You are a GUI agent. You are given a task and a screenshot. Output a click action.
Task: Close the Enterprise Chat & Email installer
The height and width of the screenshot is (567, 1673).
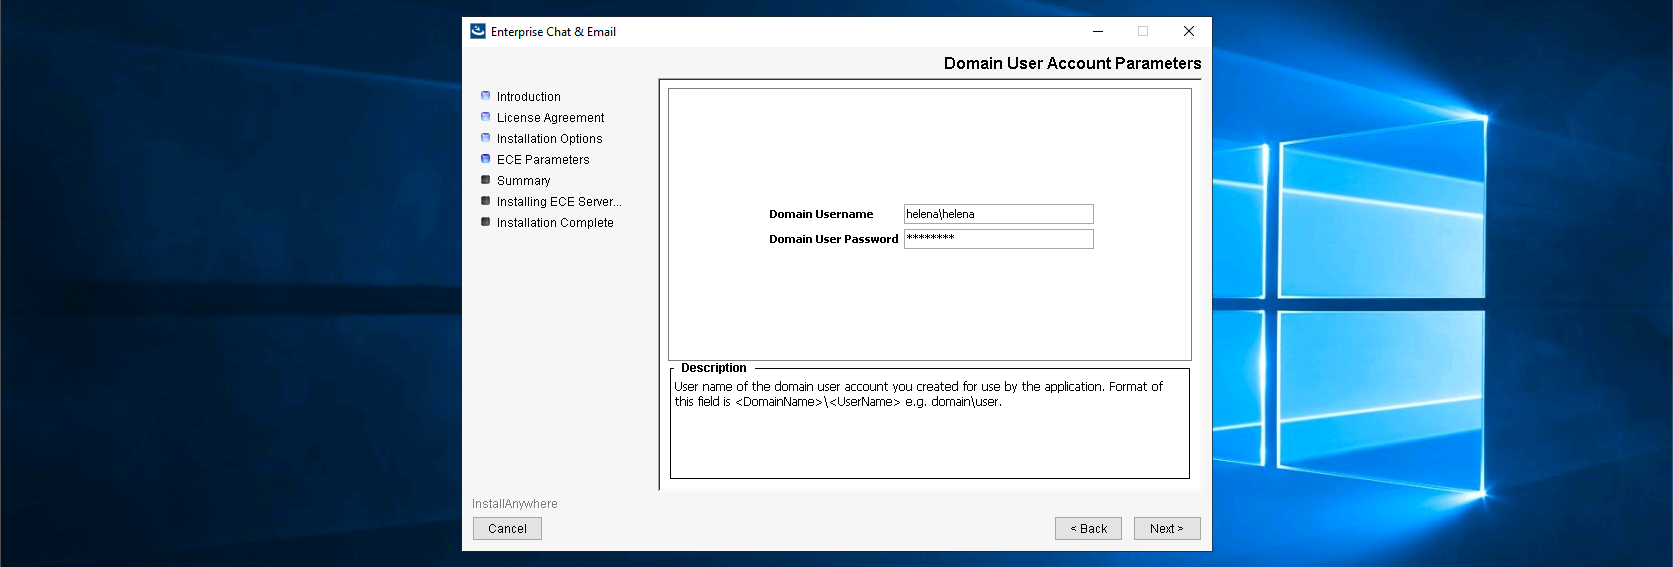pos(1188,31)
